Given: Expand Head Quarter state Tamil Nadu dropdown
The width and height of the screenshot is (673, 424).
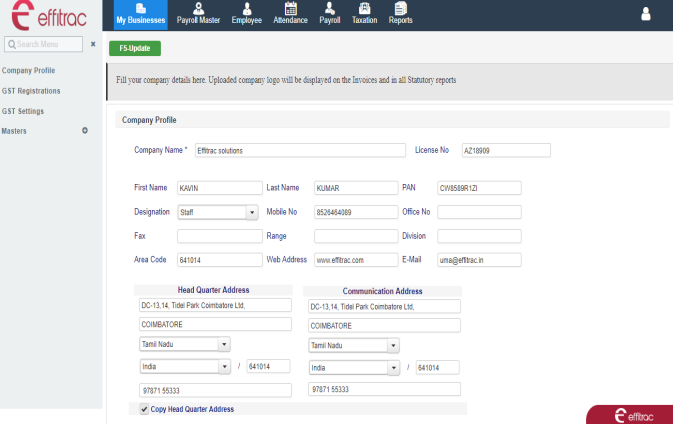Looking at the screenshot, I should pyautogui.click(x=224, y=344).
